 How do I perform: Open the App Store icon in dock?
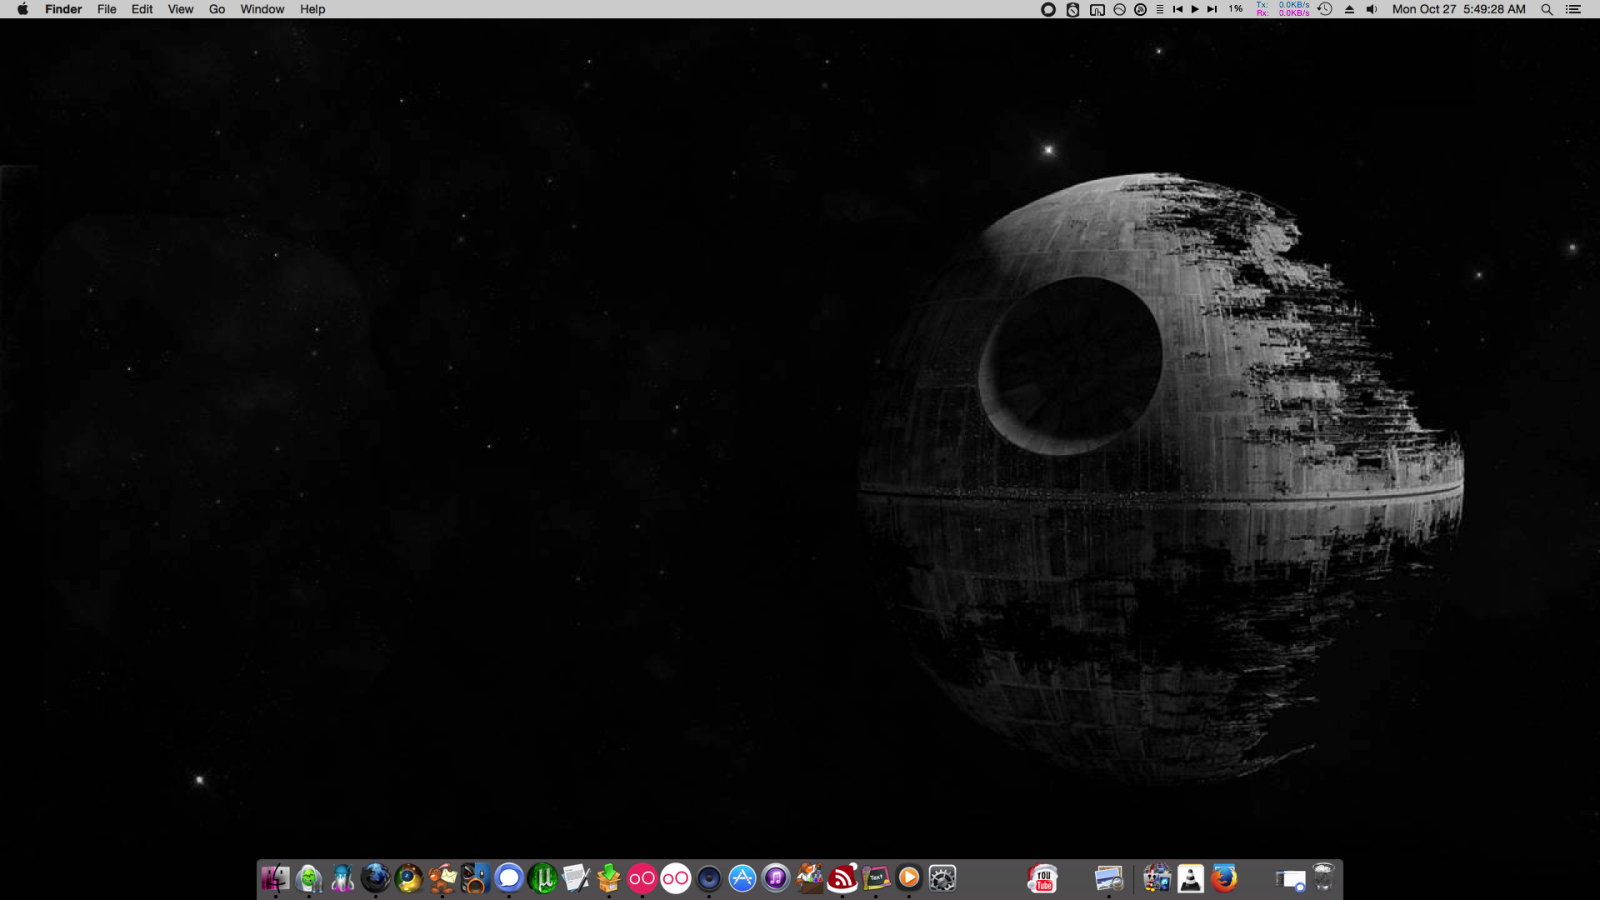[x=742, y=878]
